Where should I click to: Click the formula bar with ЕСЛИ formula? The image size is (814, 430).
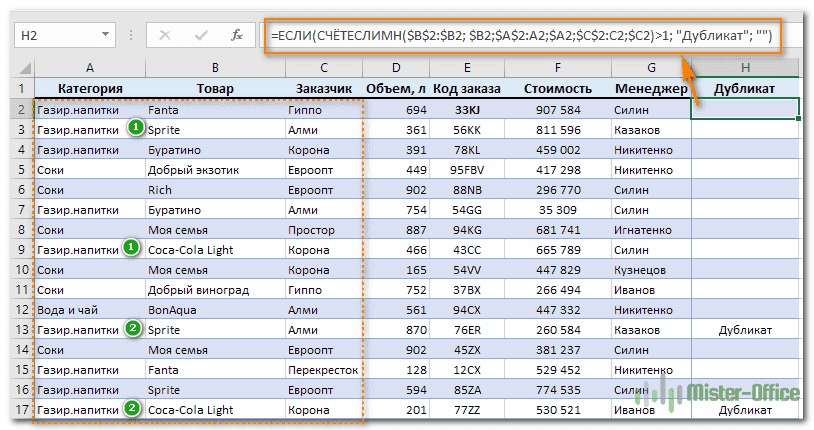coord(520,35)
